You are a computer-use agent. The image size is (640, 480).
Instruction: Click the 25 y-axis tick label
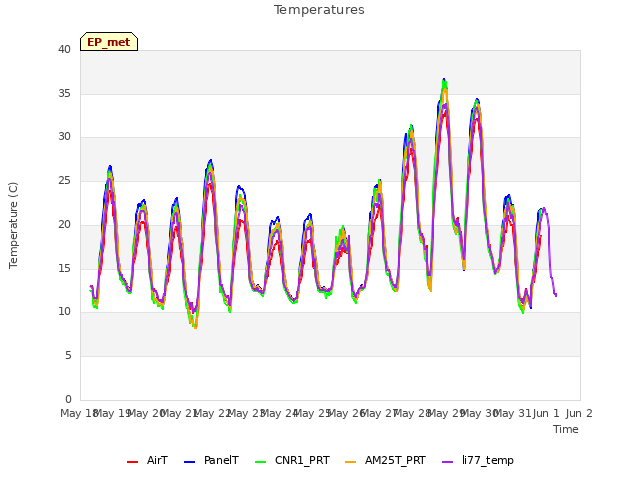64,180
